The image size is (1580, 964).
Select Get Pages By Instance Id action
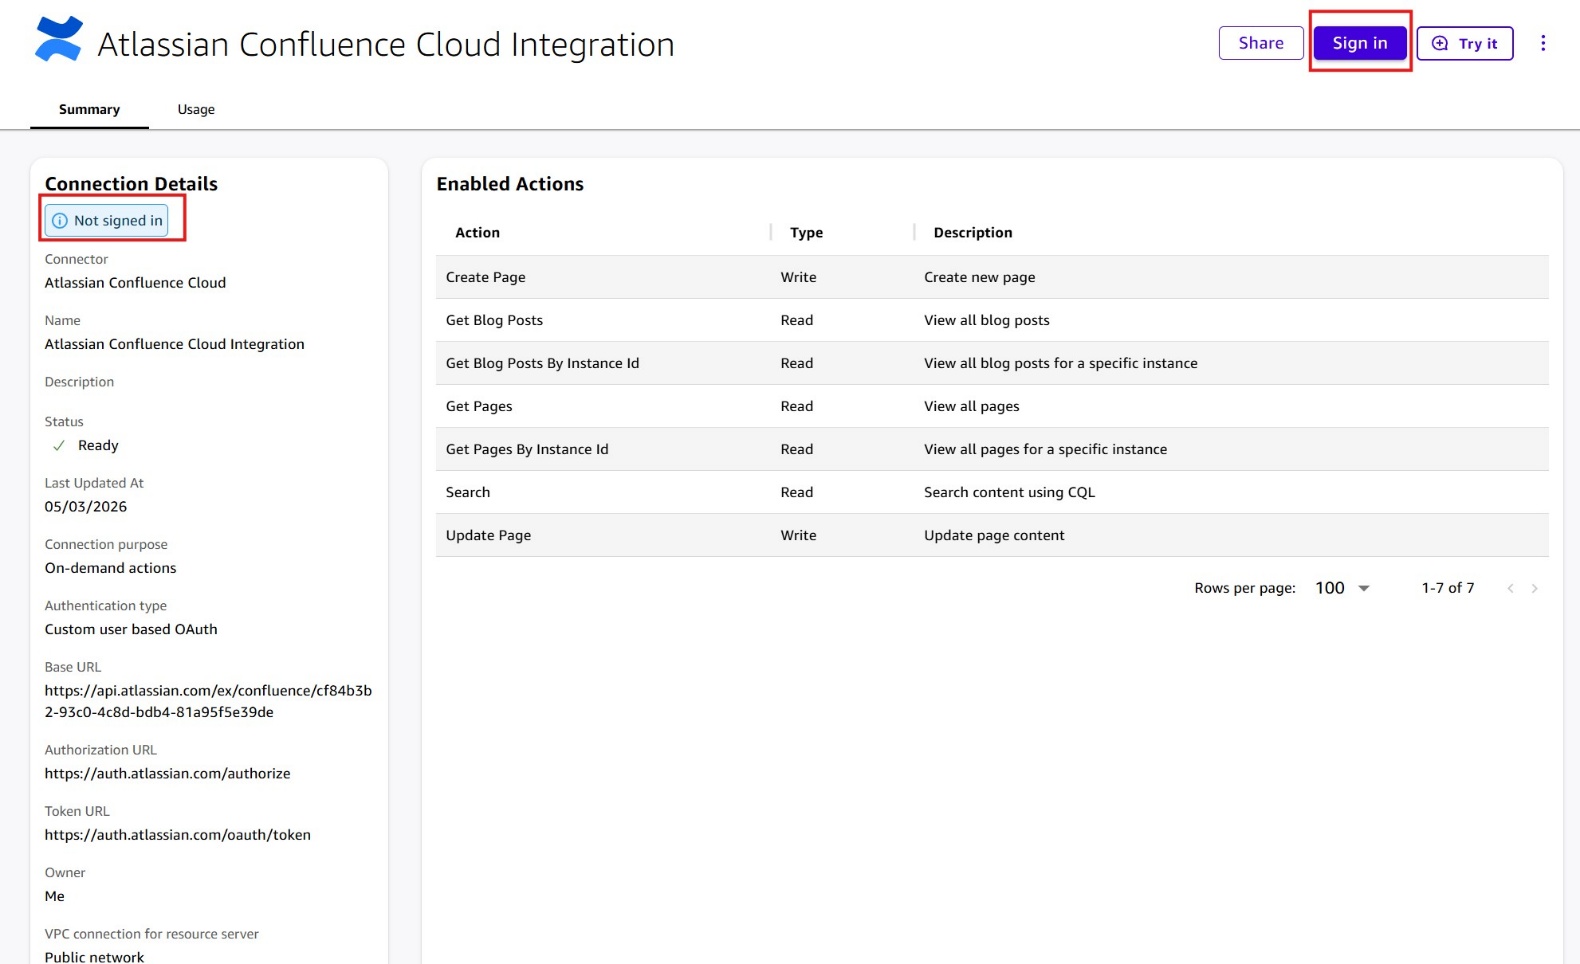click(992, 449)
